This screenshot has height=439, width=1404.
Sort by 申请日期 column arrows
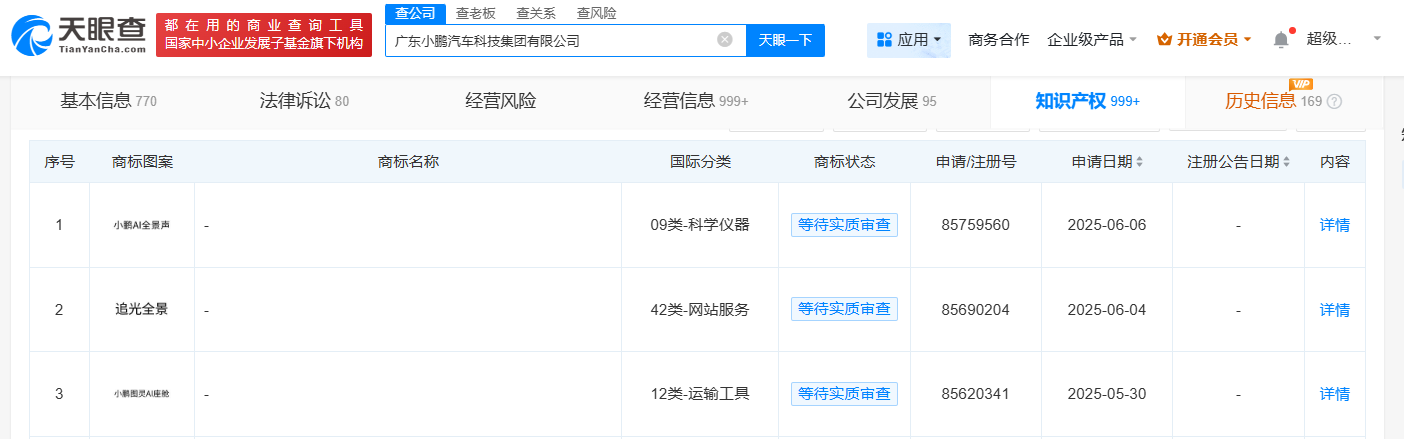pyautogui.click(x=1139, y=162)
